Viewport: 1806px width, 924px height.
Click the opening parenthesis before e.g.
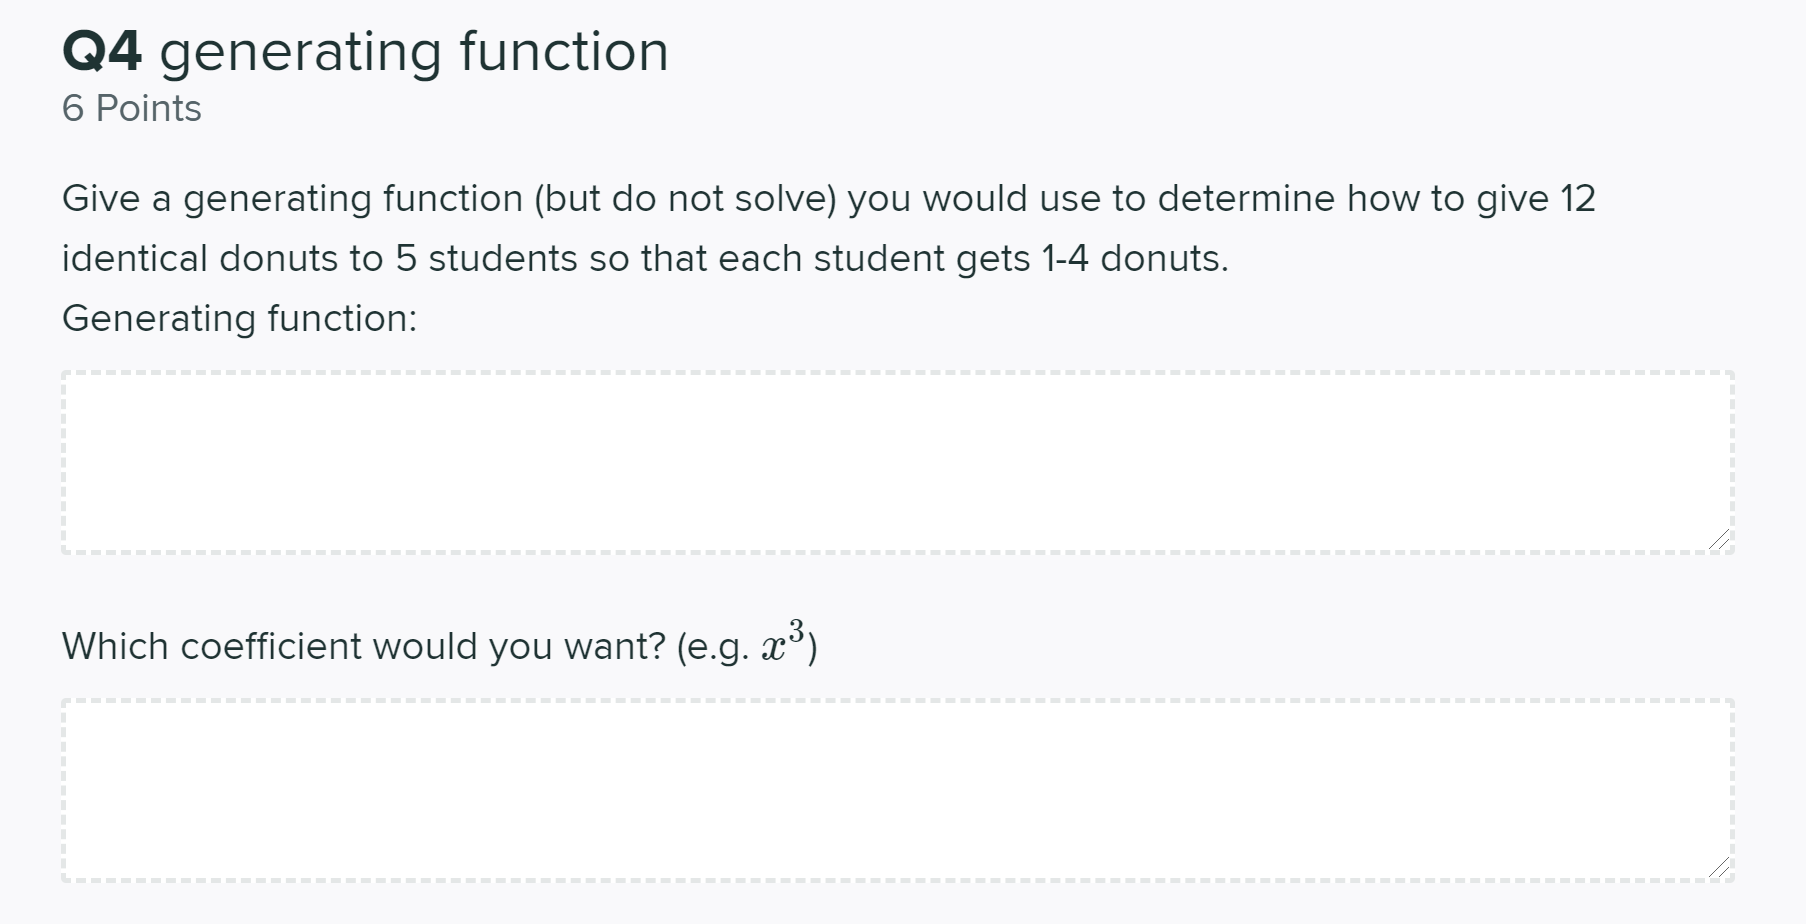click(682, 645)
